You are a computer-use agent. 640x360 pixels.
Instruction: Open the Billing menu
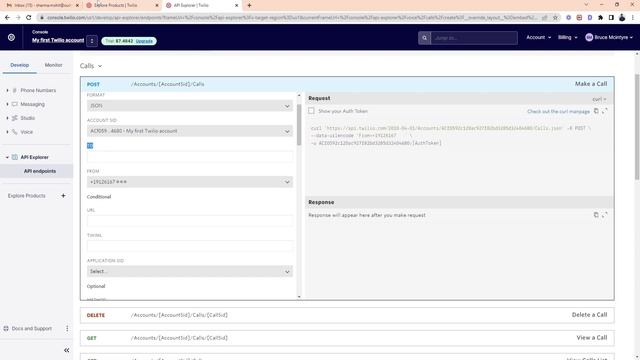567,38
